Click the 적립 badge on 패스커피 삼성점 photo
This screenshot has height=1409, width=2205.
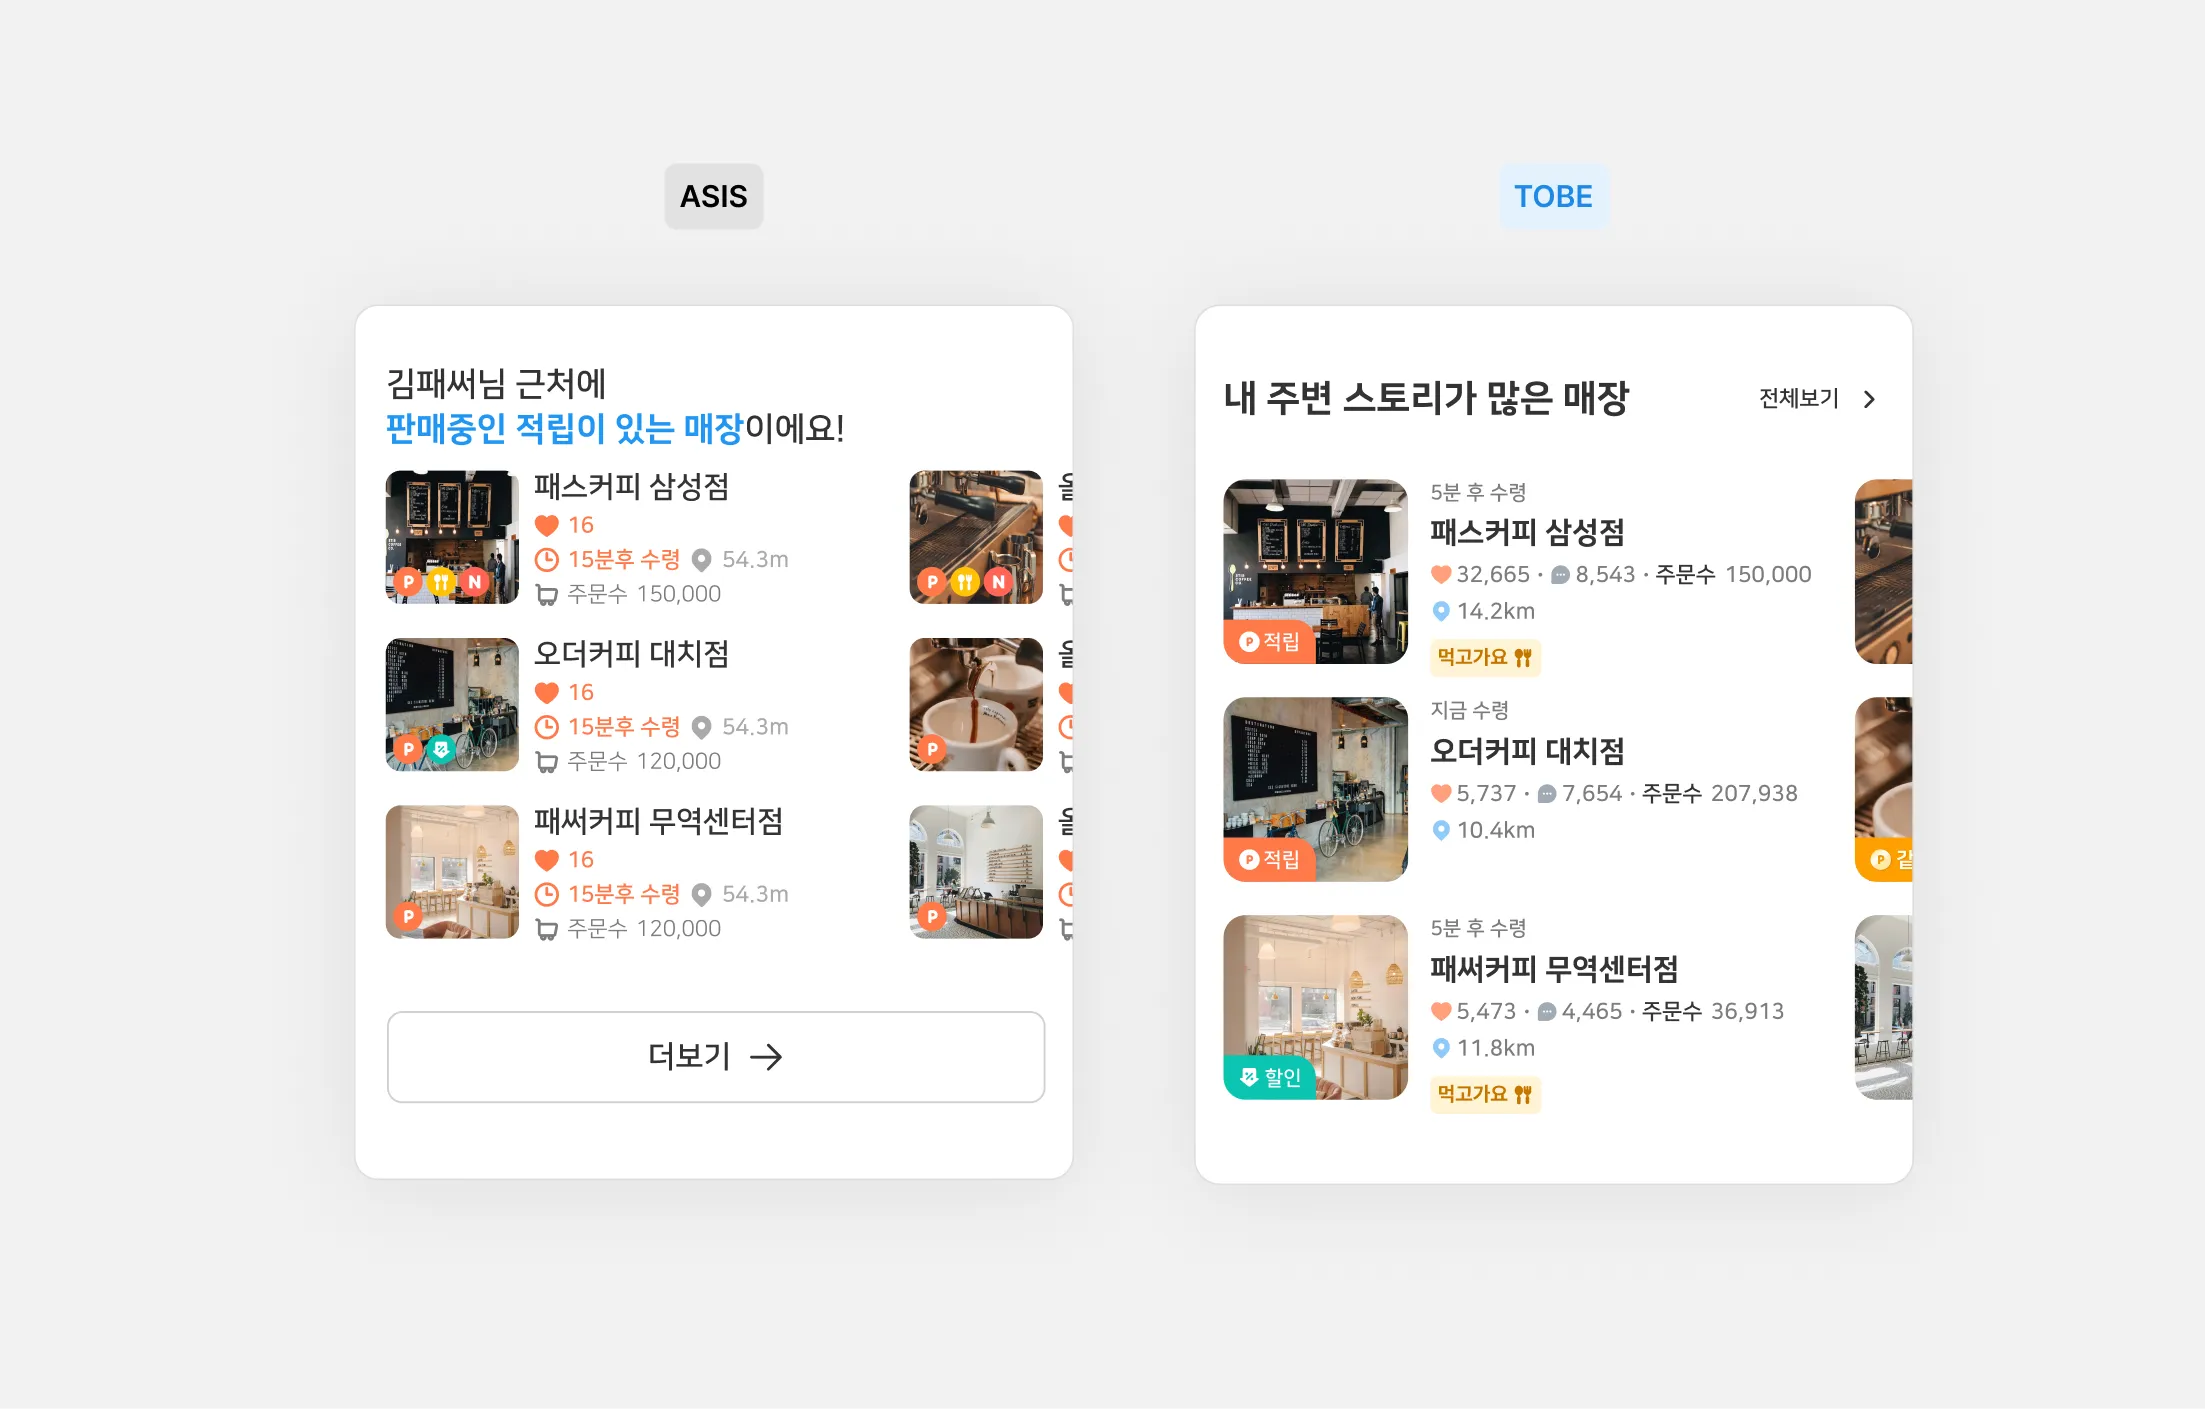click(x=1268, y=642)
